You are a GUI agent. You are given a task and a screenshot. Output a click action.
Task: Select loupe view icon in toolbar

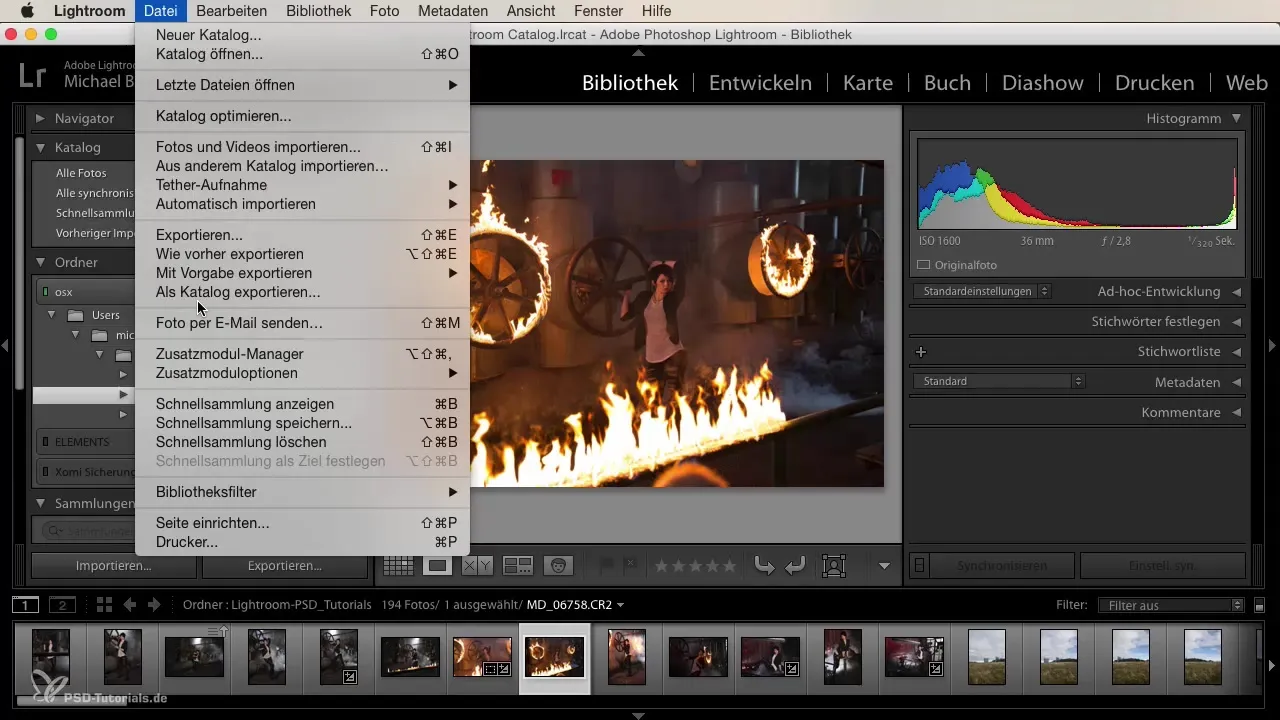tap(437, 566)
